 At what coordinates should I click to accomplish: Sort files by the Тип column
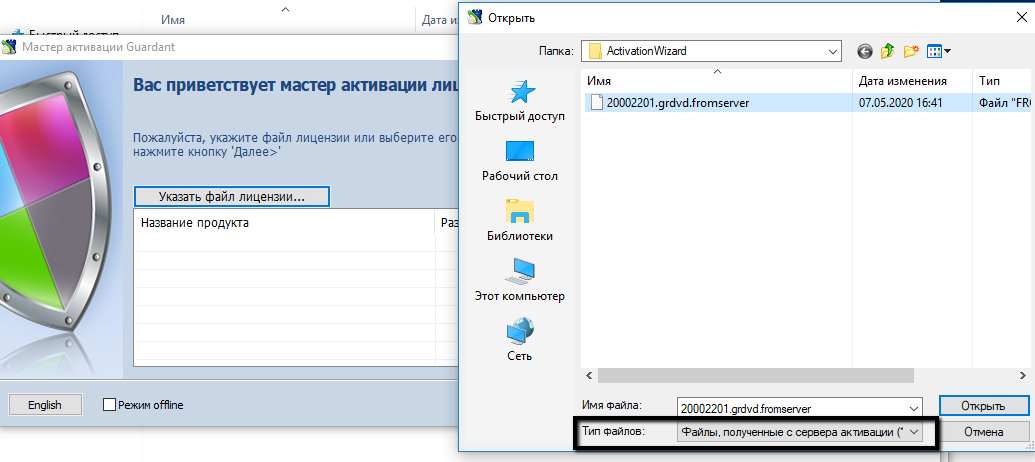pyautogui.click(x=1003, y=81)
